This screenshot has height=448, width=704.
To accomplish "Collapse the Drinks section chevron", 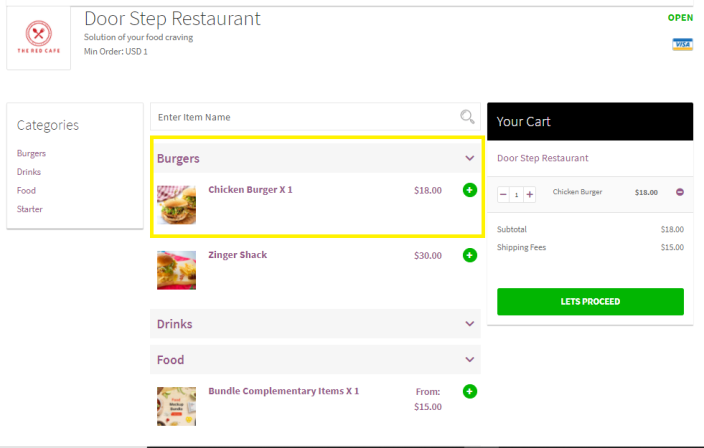I will 470,324.
